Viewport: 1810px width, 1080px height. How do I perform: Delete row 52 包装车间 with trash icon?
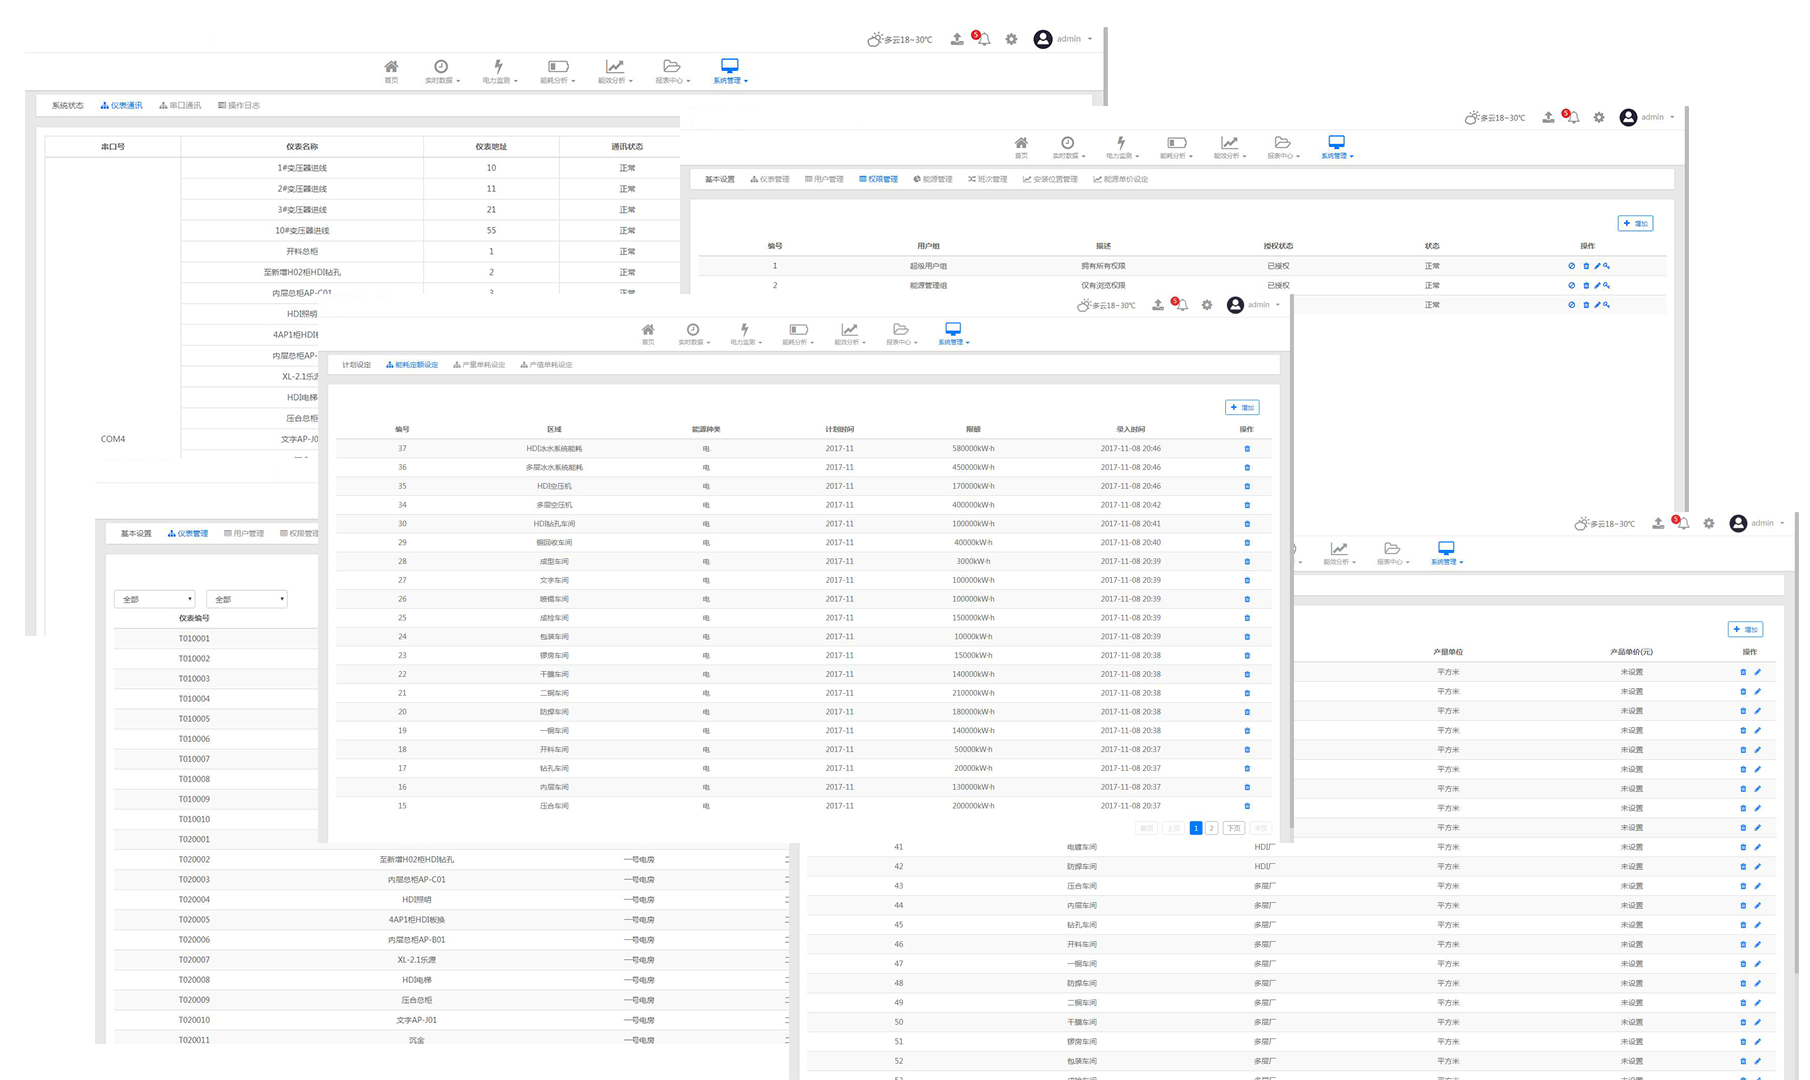(1743, 1061)
